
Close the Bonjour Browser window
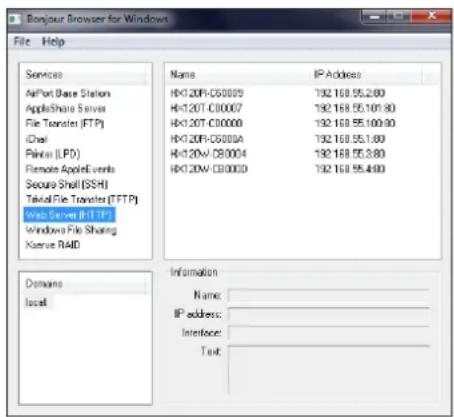click(431, 15)
